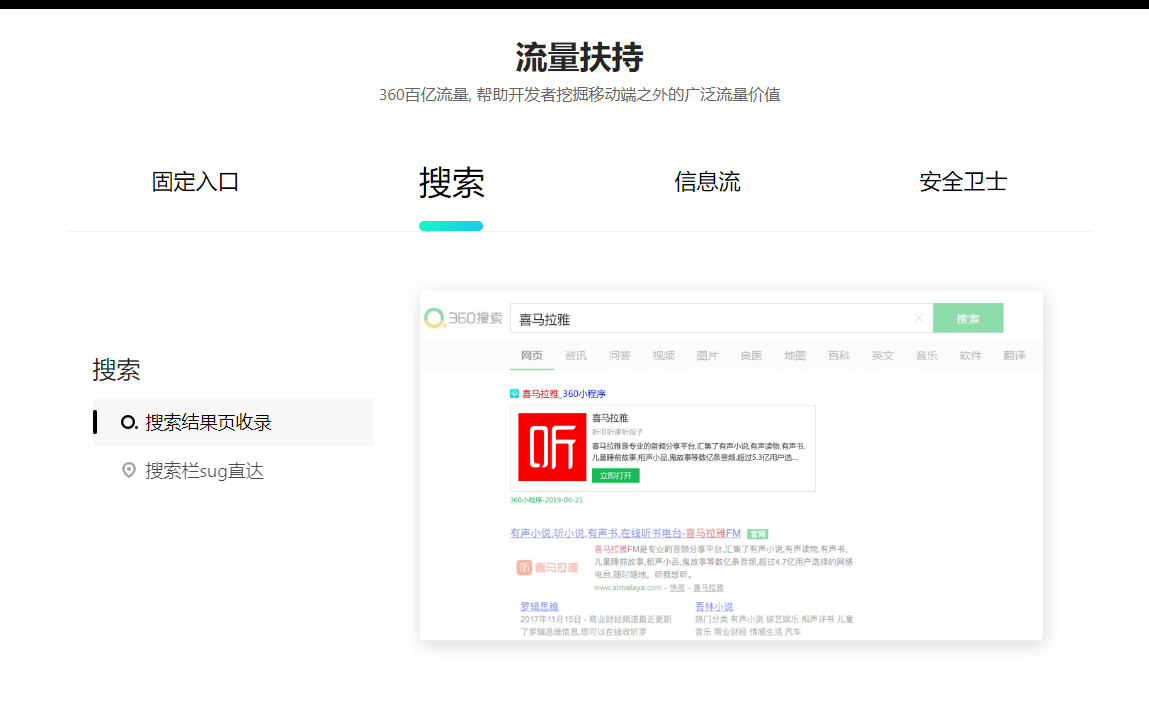The image size is (1149, 707).
Task: Select the 问答 search category
Action: pos(620,355)
